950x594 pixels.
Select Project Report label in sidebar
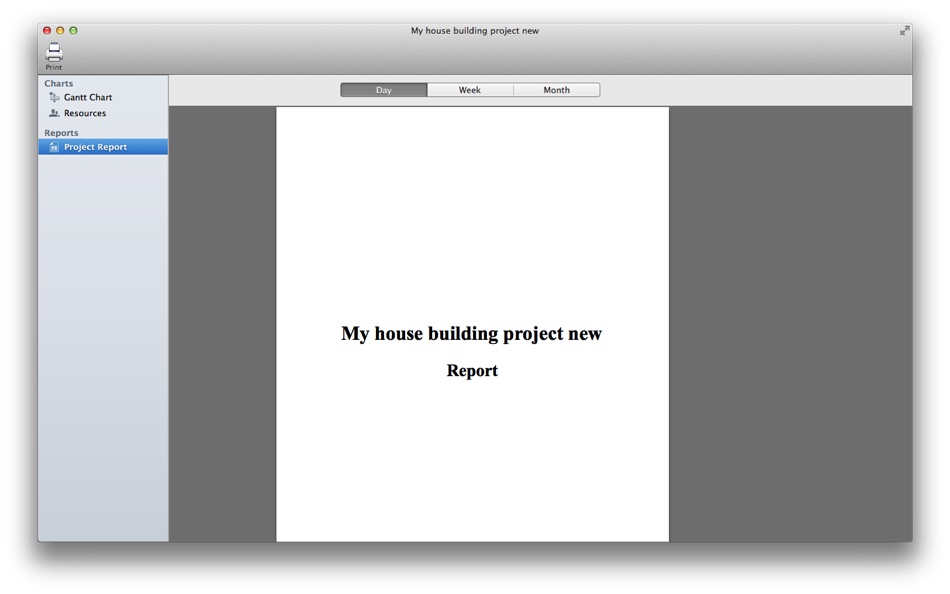95,147
